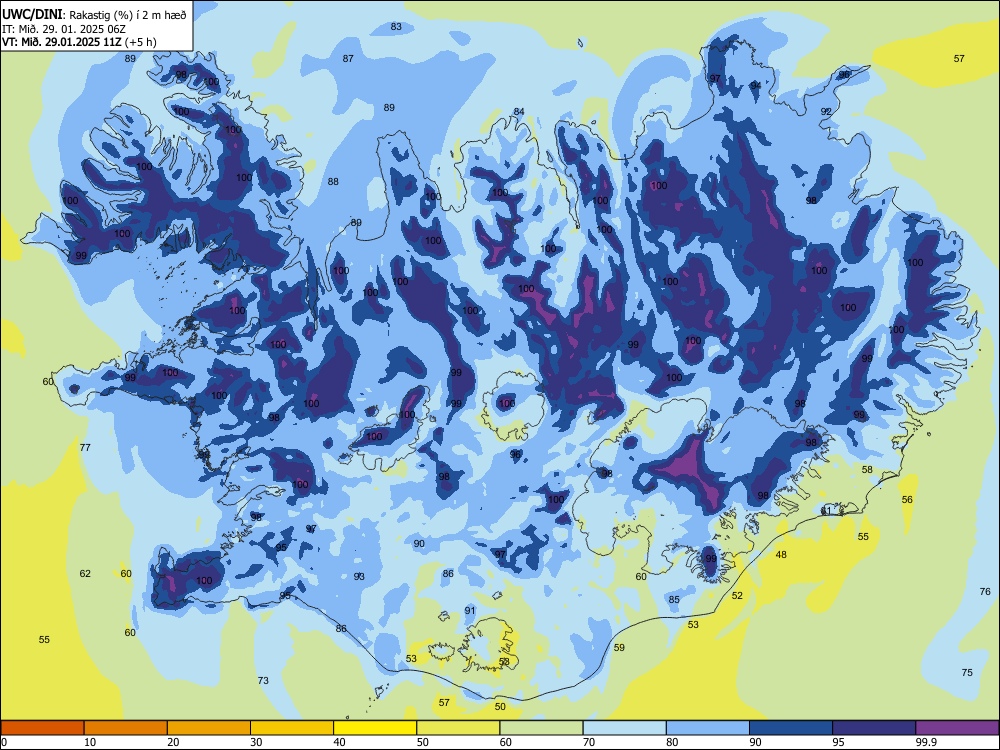Click the orange 10–20 legend swatch

pos(126,728)
